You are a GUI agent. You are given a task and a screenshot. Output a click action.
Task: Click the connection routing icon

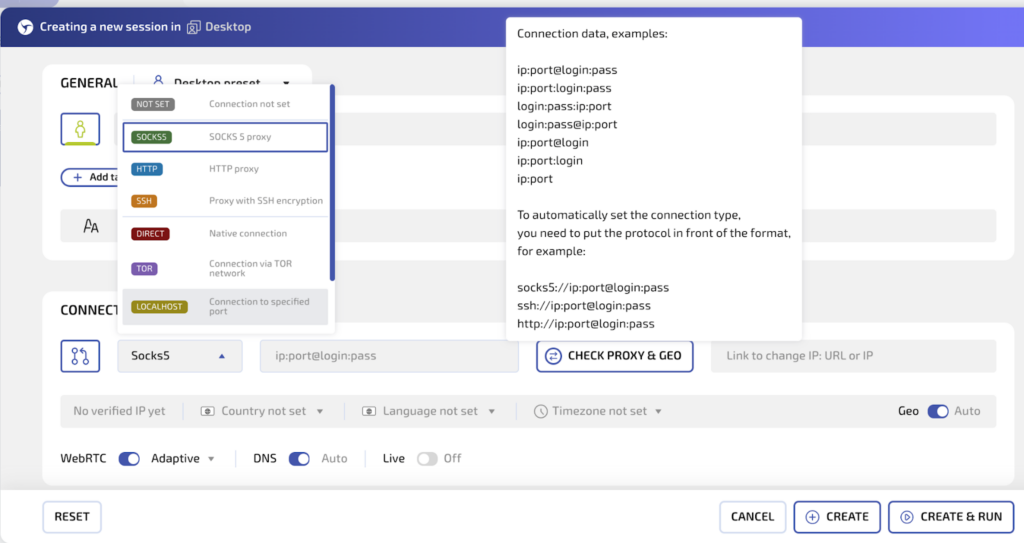[x=80, y=356]
